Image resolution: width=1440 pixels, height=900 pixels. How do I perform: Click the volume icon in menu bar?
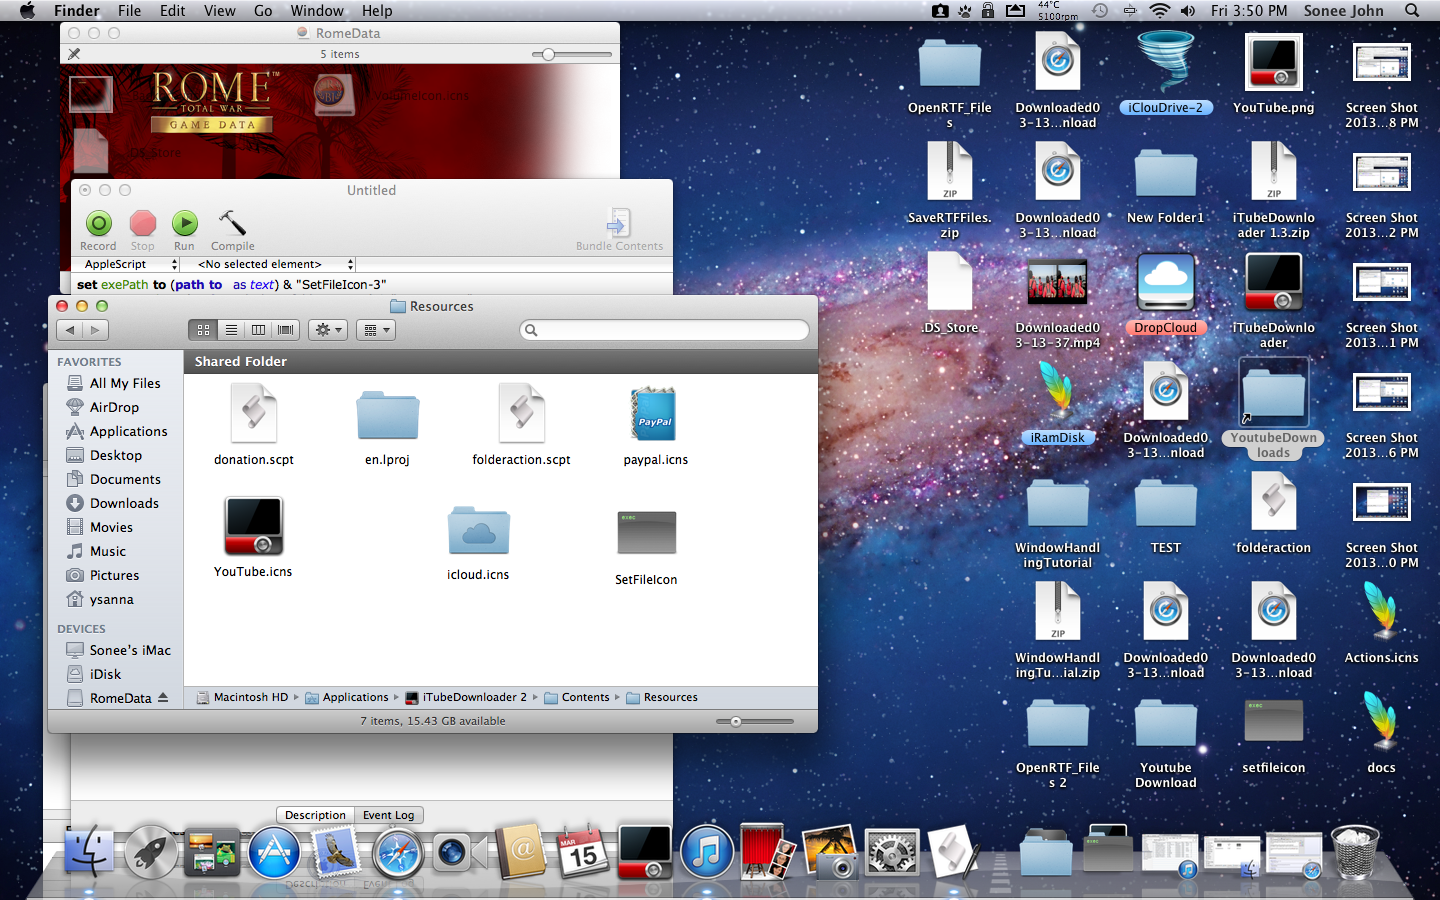tap(1187, 10)
